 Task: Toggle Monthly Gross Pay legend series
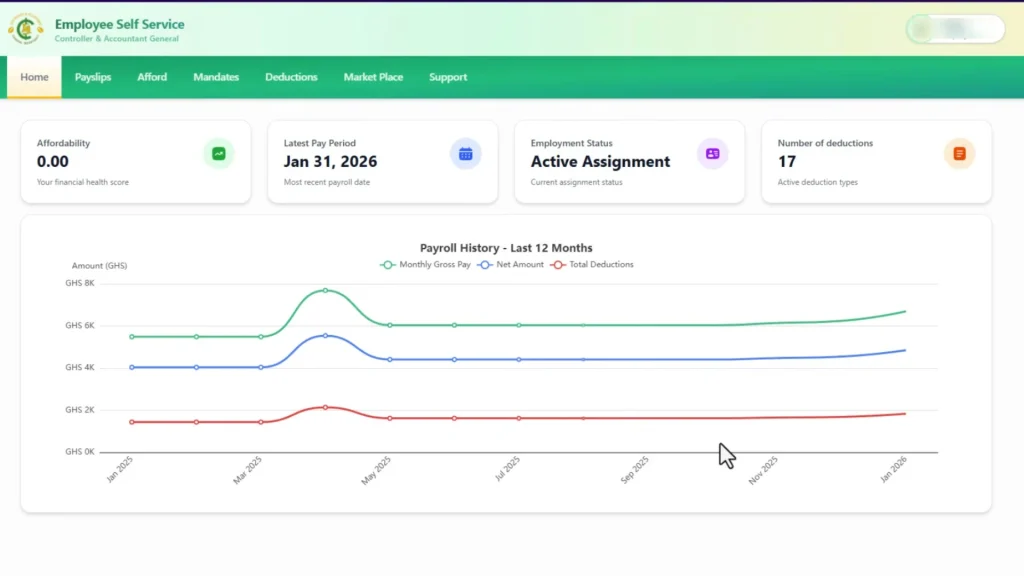(x=425, y=264)
